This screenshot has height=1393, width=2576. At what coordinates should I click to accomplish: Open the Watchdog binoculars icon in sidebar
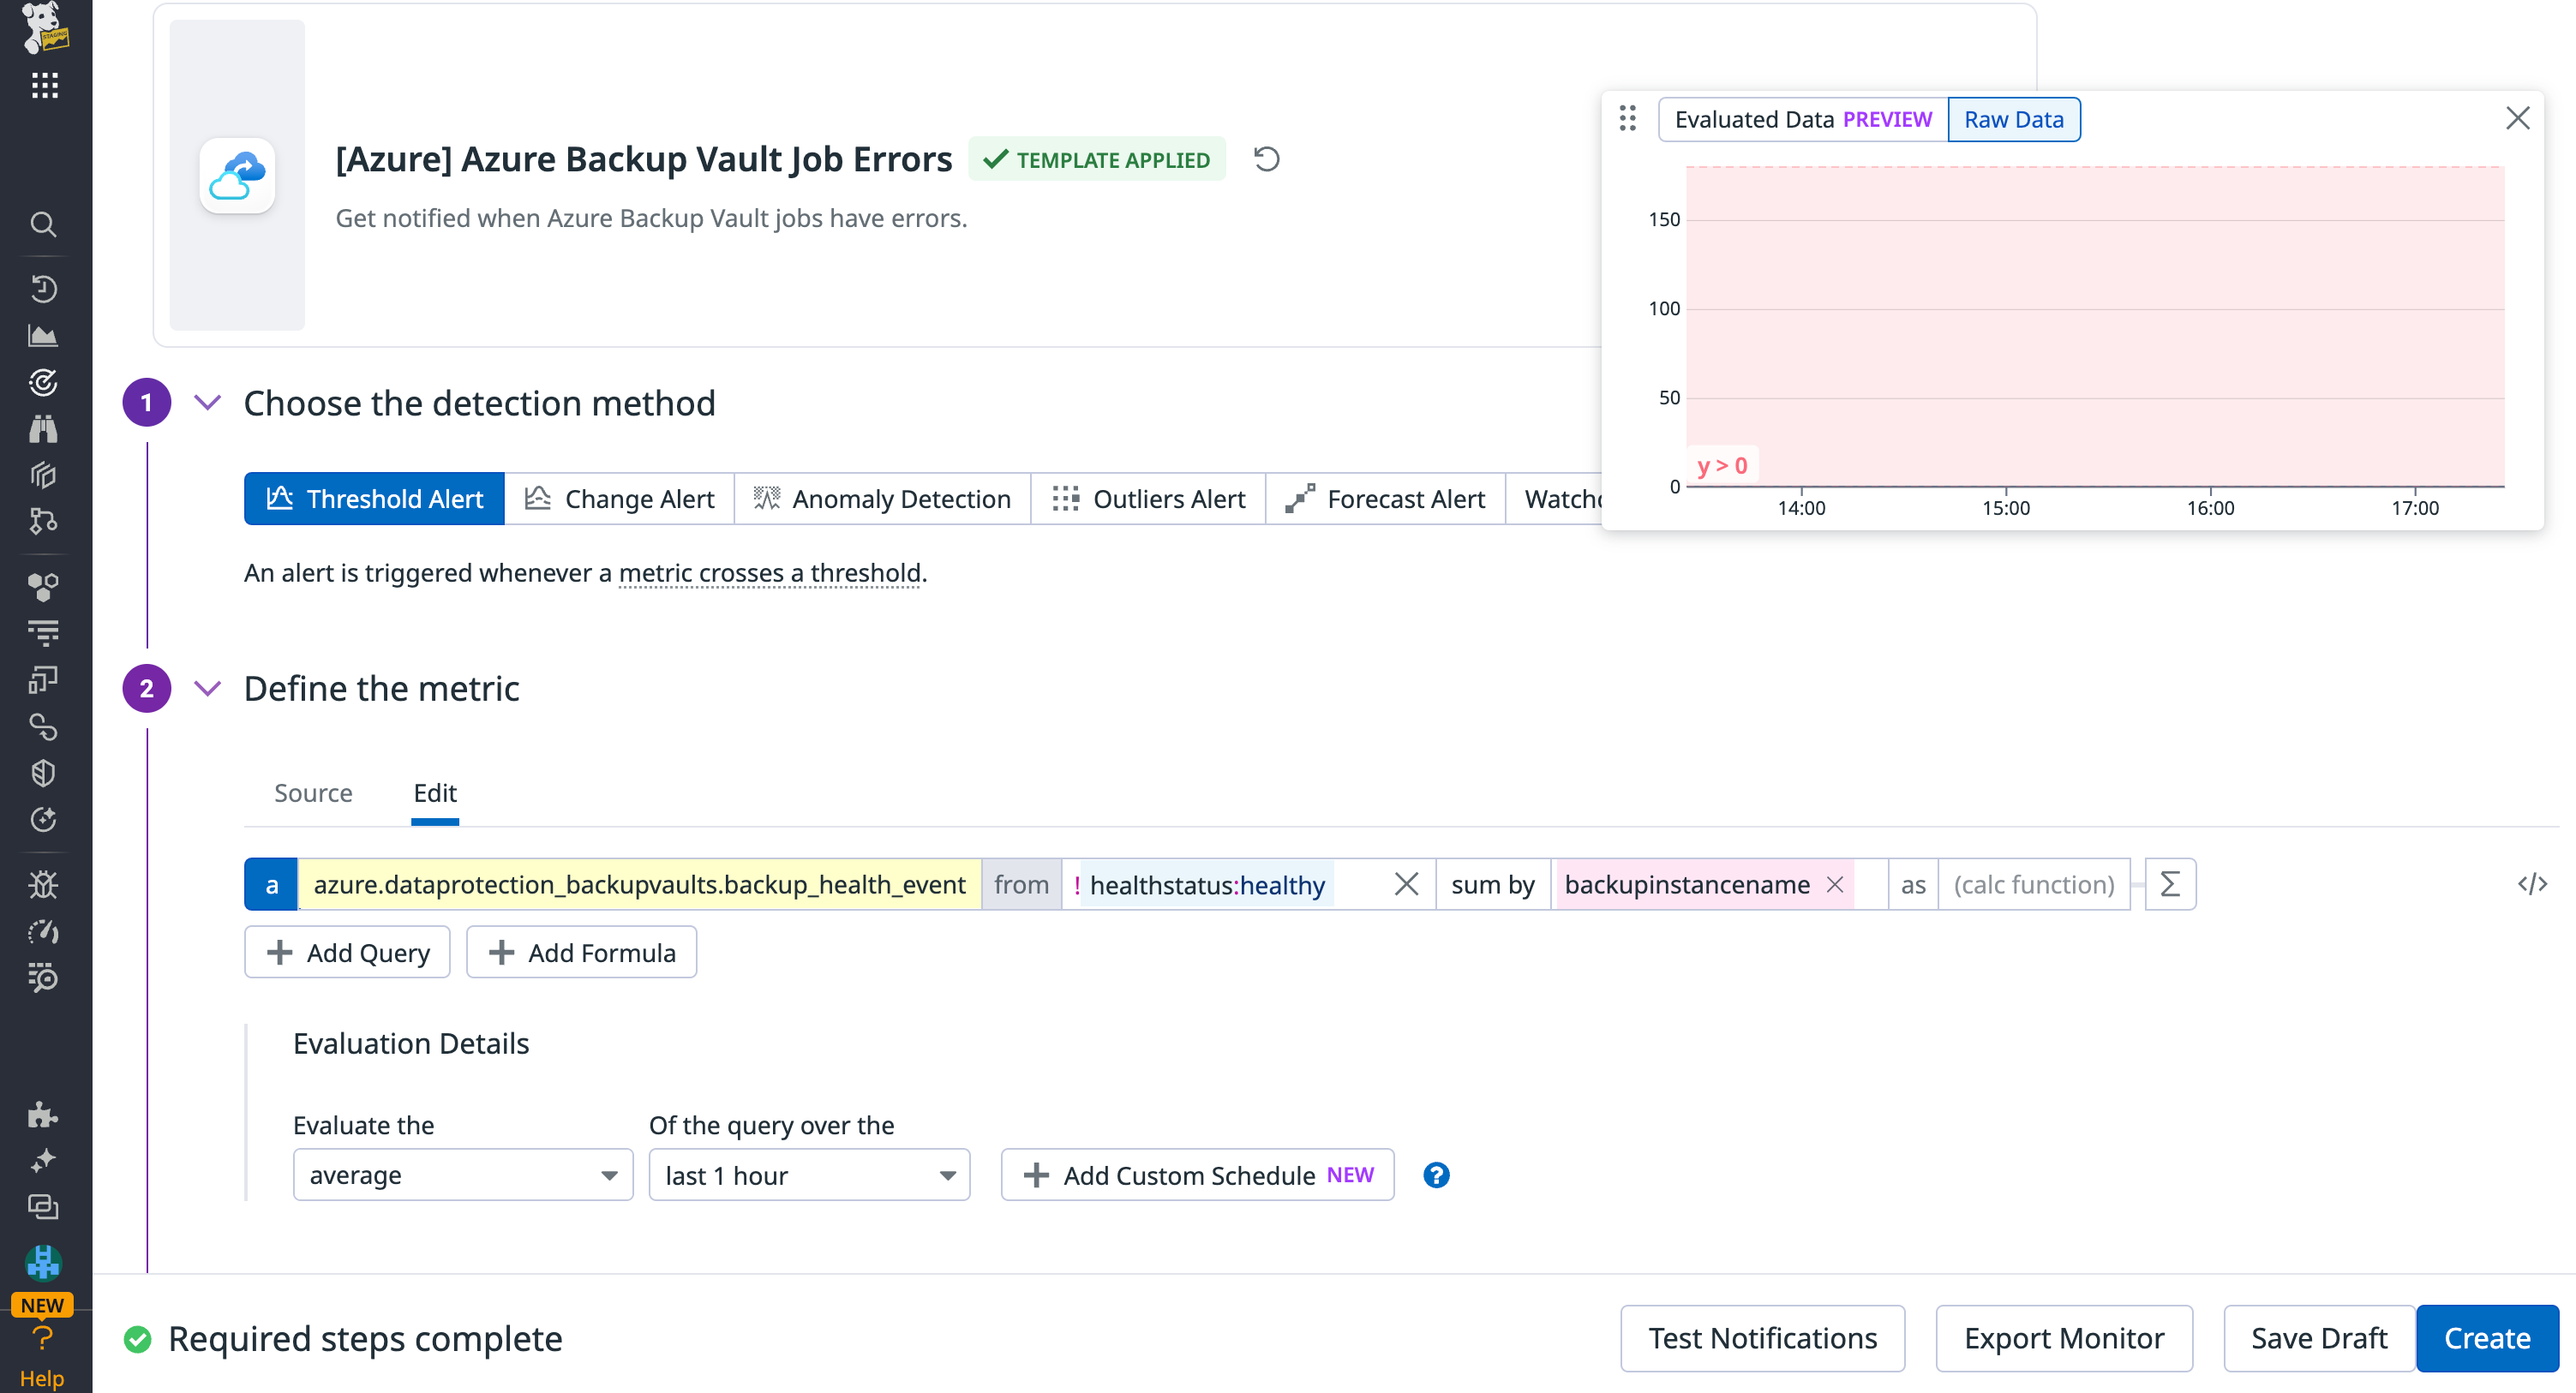pyautogui.click(x=43, y=428)
